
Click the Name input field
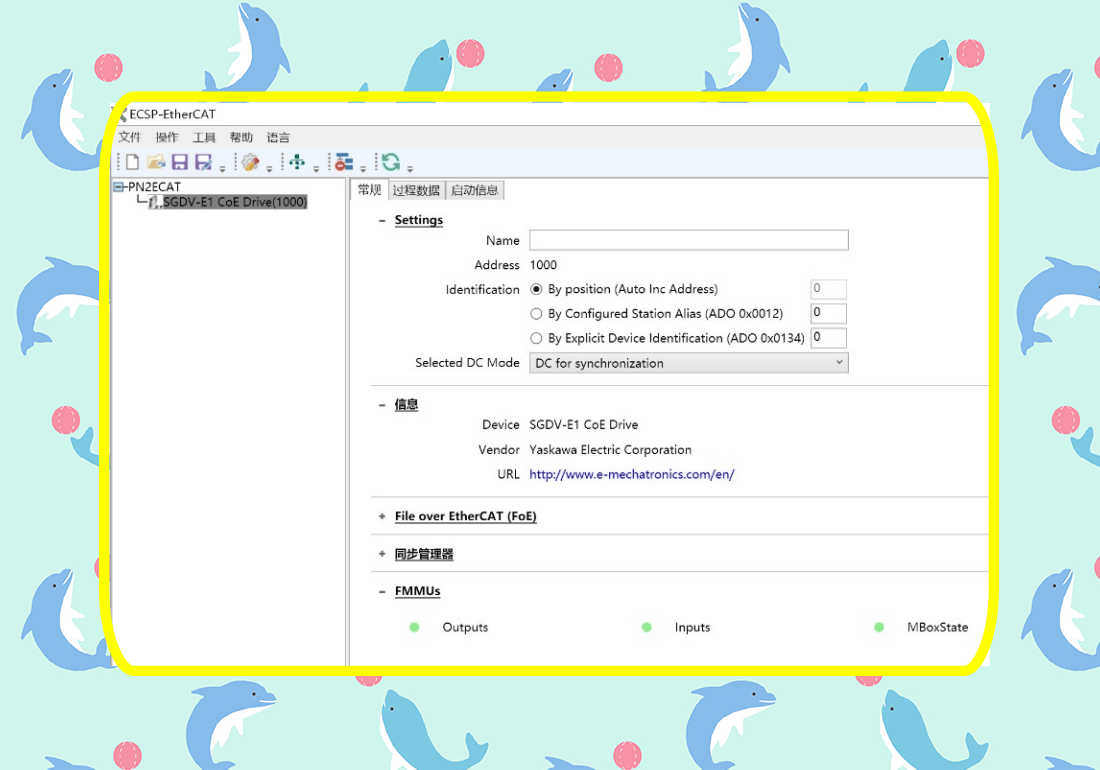[x=689, y=240]
